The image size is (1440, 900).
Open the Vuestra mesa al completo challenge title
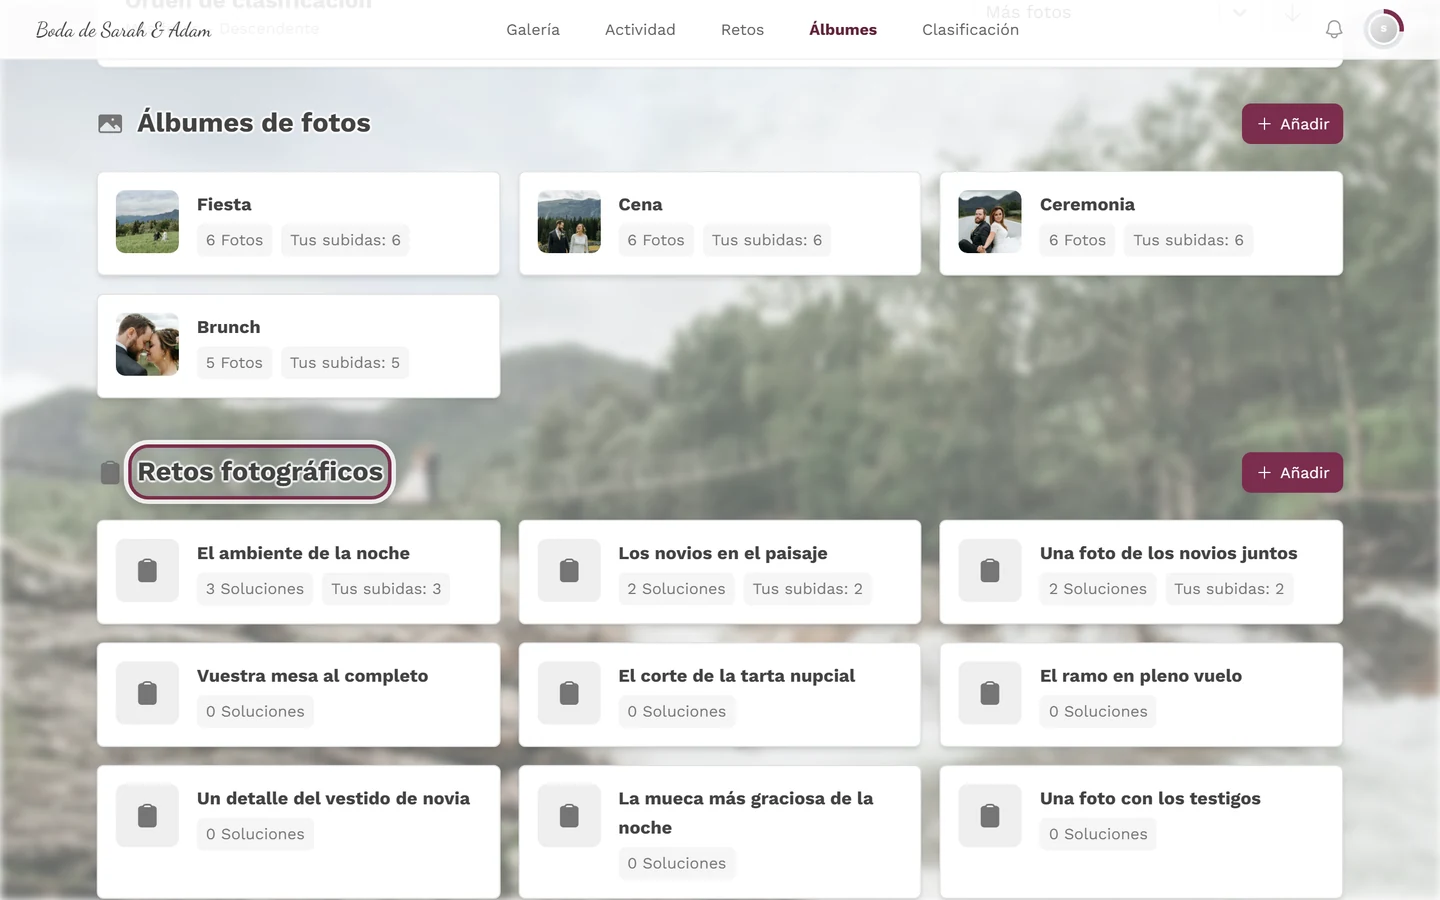[312, 676]
